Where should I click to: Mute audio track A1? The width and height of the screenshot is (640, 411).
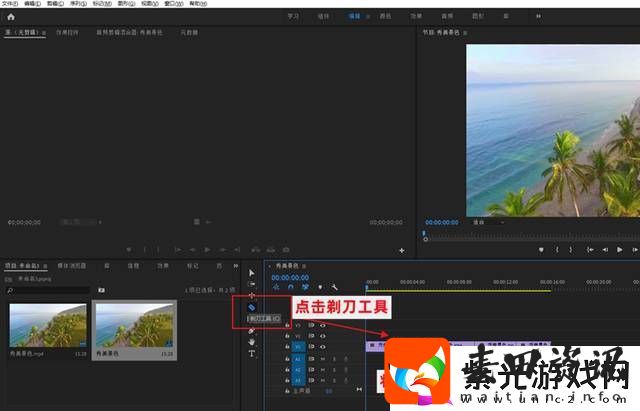322,359
